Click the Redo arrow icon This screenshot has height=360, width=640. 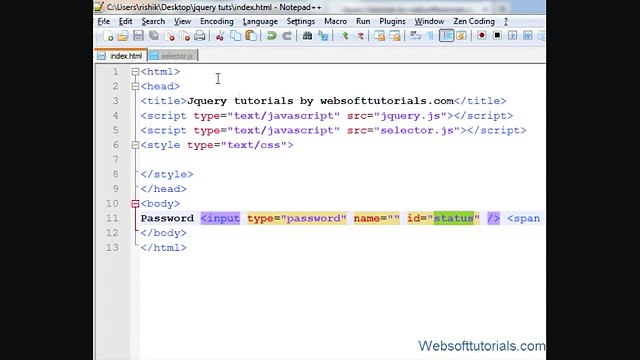coord(287,36)
